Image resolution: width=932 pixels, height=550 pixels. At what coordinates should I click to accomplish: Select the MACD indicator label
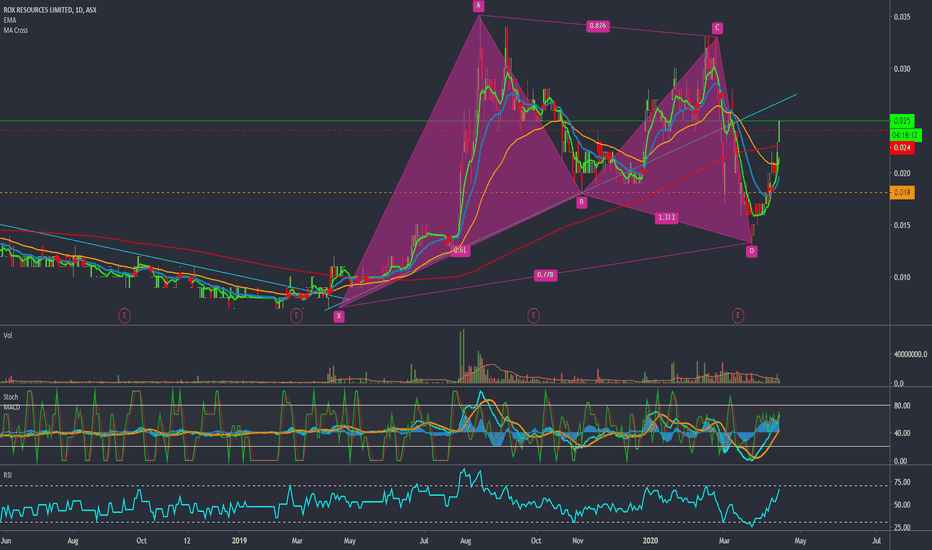12,407
